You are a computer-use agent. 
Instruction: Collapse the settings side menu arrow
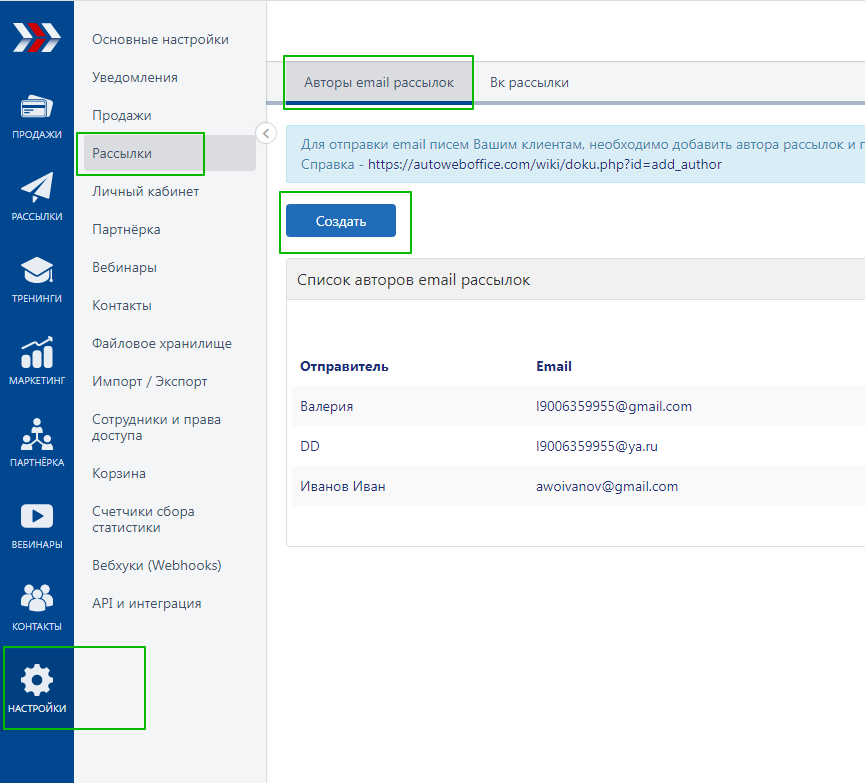pos(265,133)
